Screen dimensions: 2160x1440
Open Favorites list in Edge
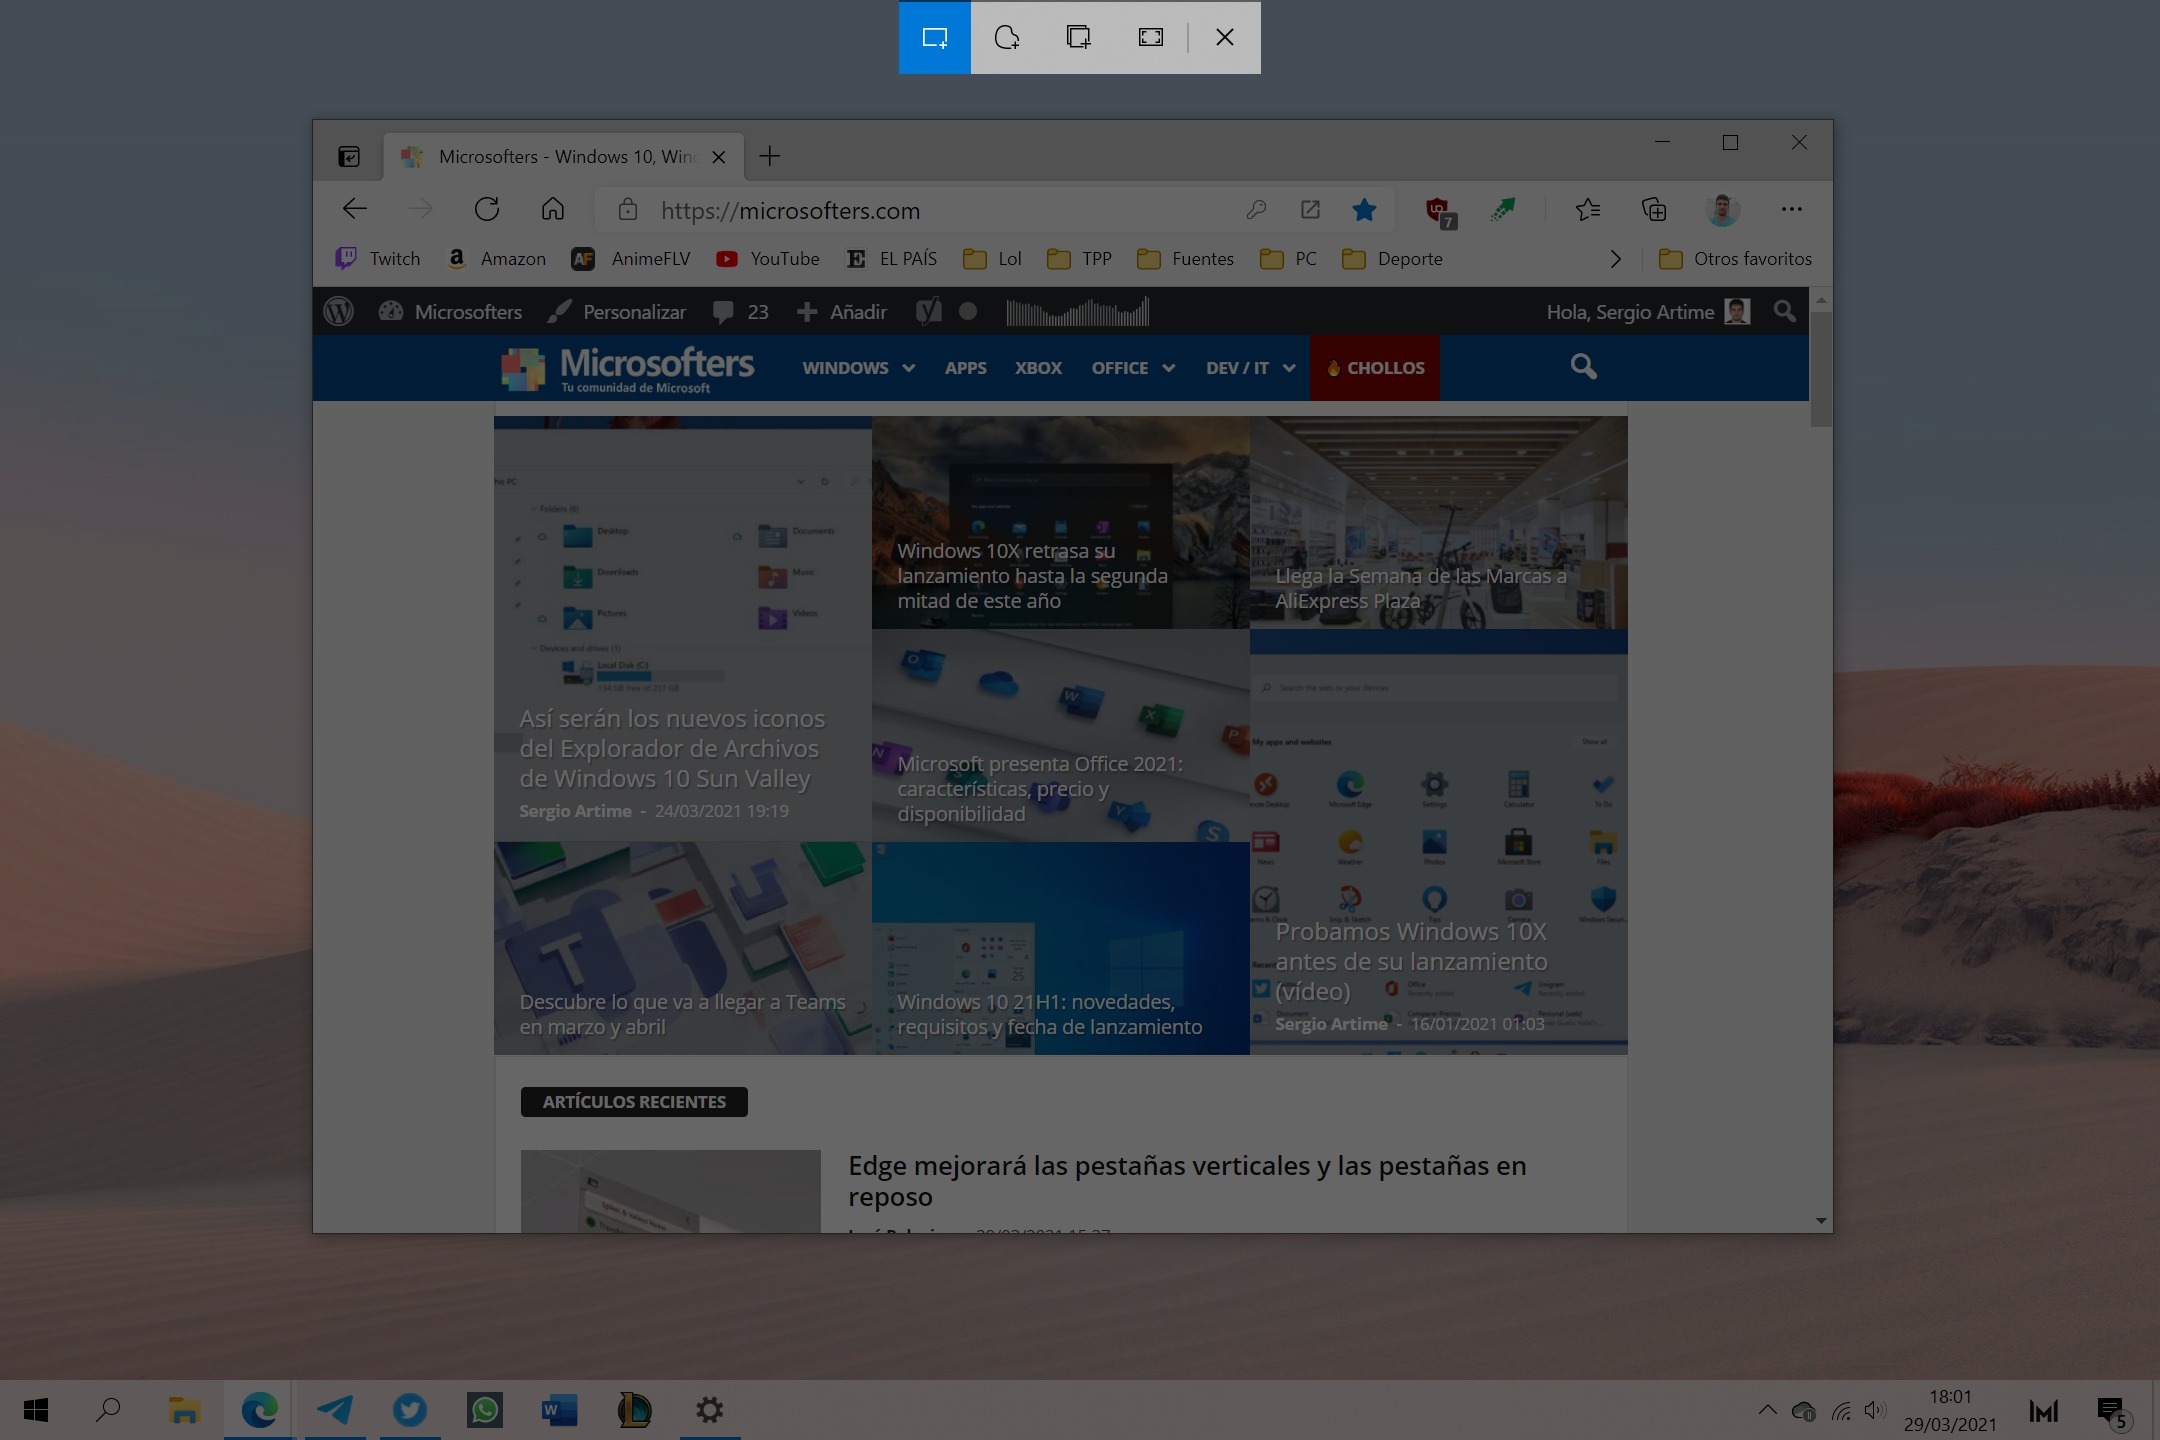pyautogui.click(x=1588, y=209)
